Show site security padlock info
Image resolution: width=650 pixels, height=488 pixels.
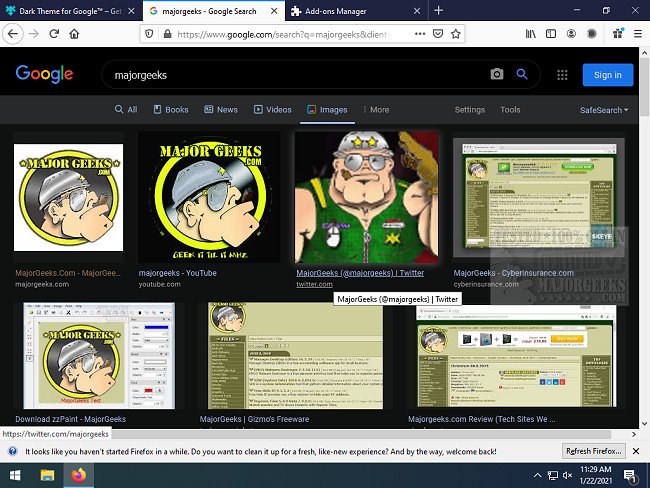coord(167,34)
